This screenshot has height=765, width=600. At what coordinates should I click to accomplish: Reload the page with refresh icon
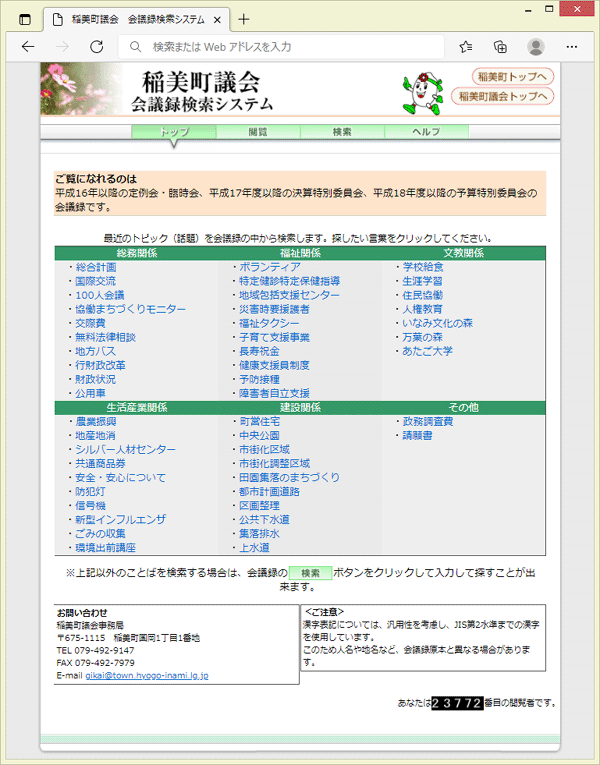(x=97, y=47)
